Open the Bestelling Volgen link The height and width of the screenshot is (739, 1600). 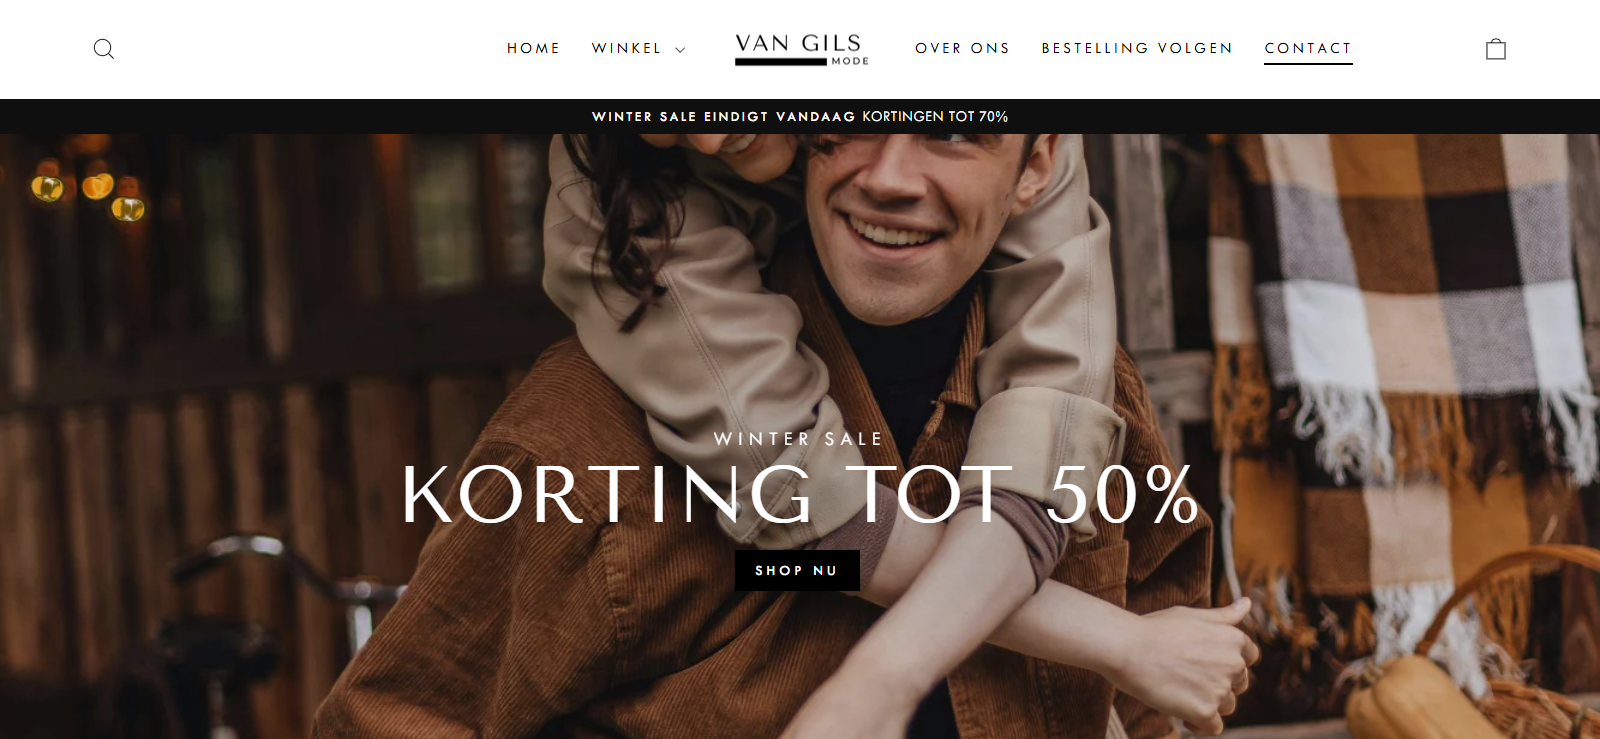pyautogui.click(x=1137, y=48)
